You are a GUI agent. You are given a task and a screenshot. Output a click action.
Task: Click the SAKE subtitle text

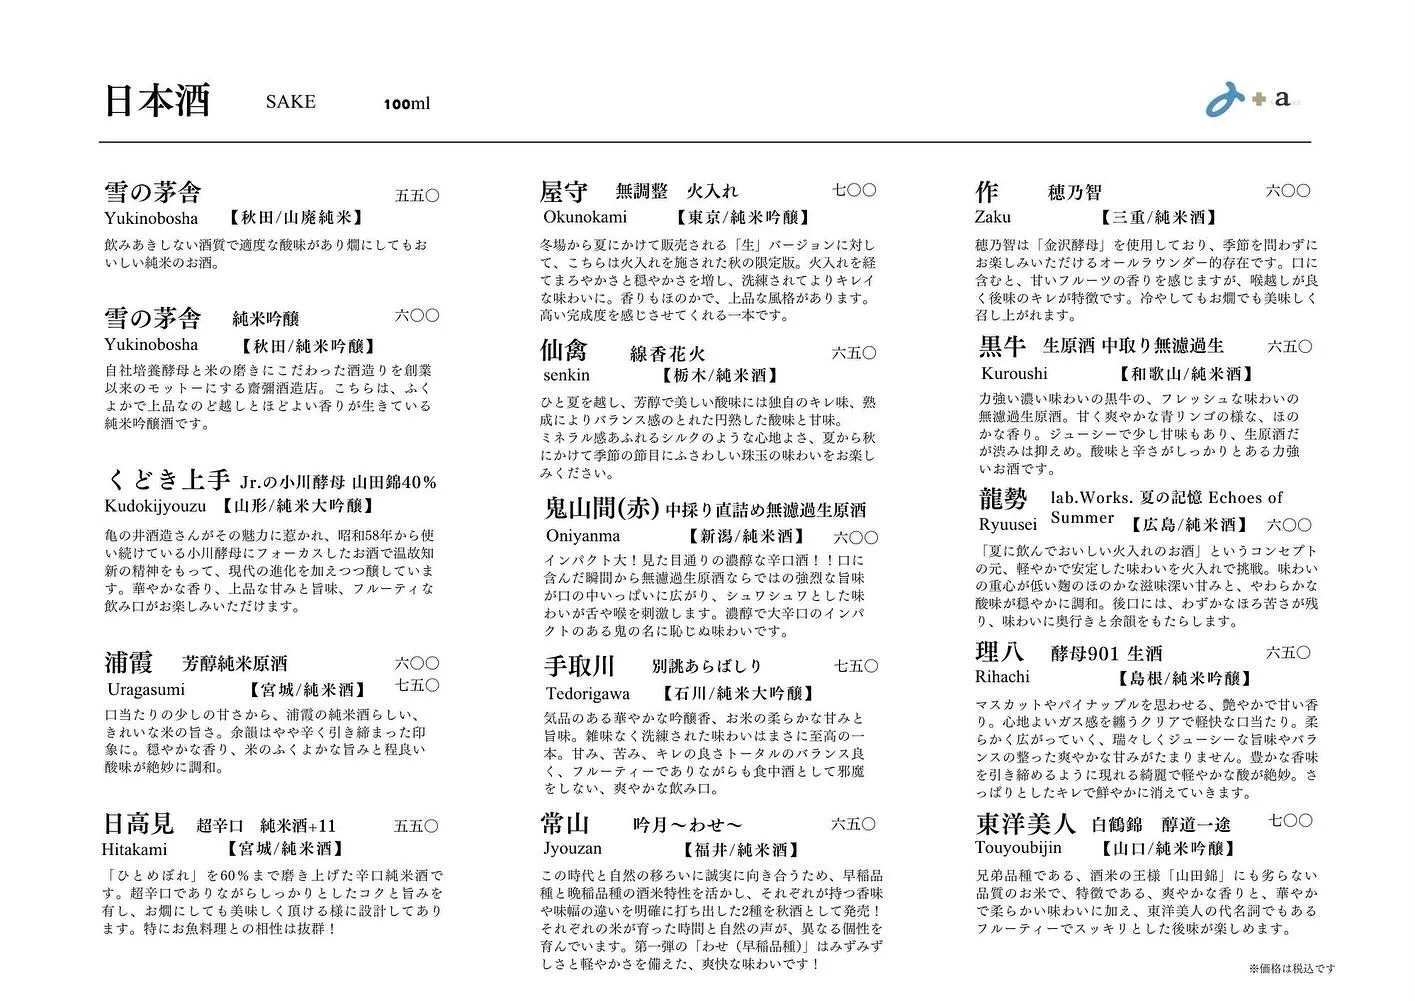pos(290,102)
